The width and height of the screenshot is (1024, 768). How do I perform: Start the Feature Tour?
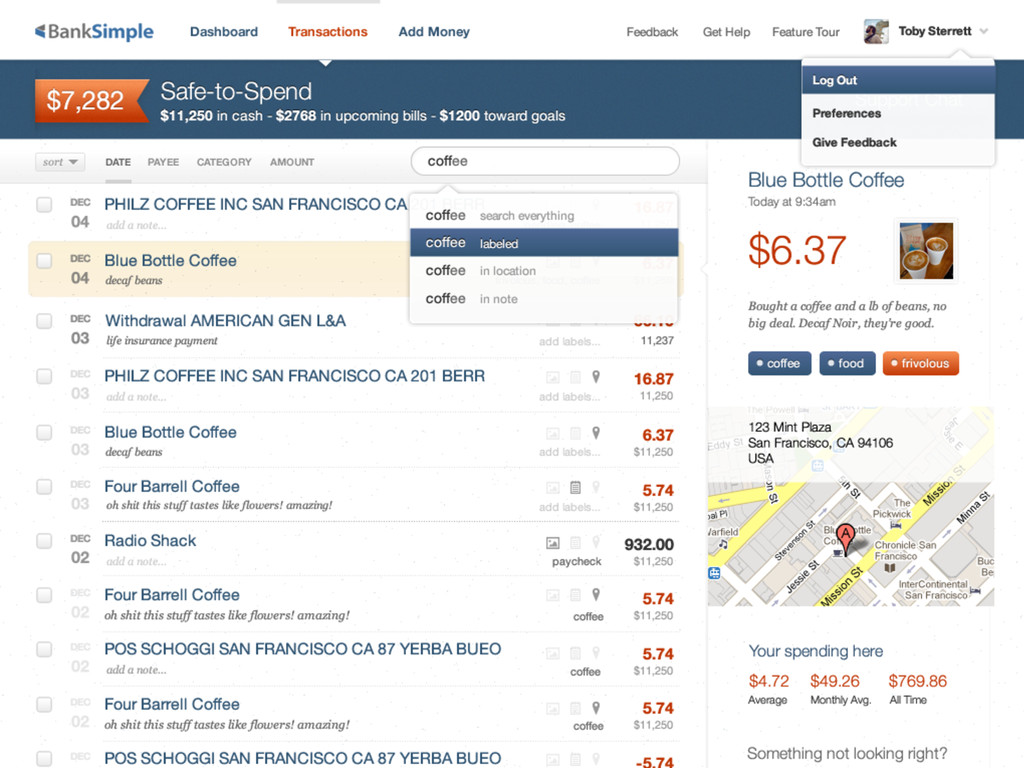coord(805,32)
